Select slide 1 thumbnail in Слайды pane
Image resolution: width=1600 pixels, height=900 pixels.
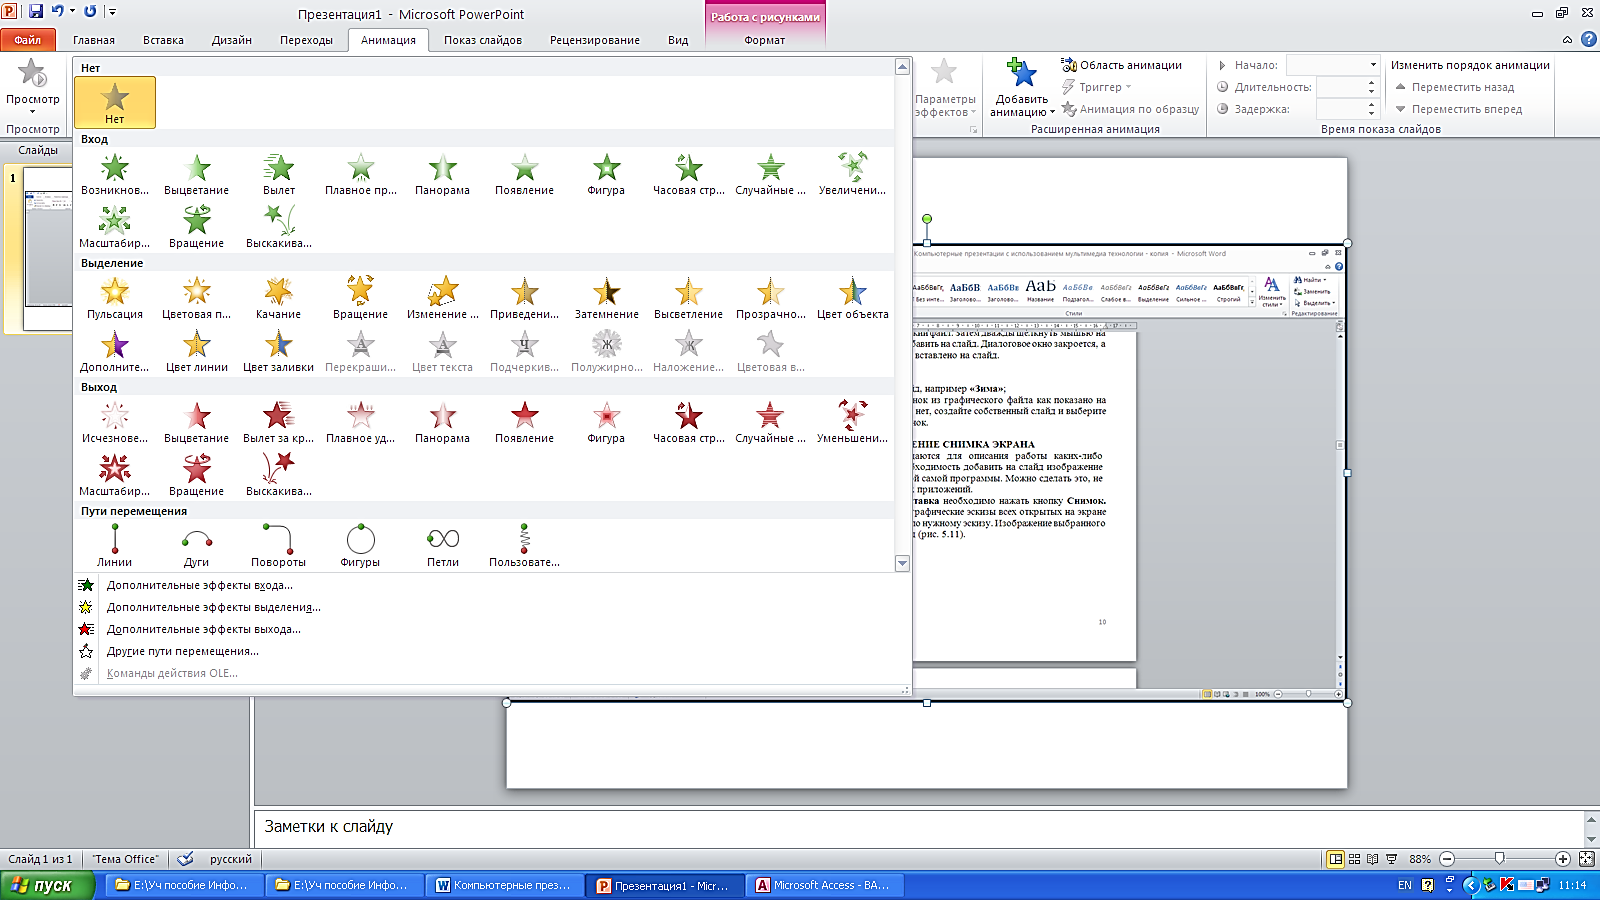[x=47, y=250]
